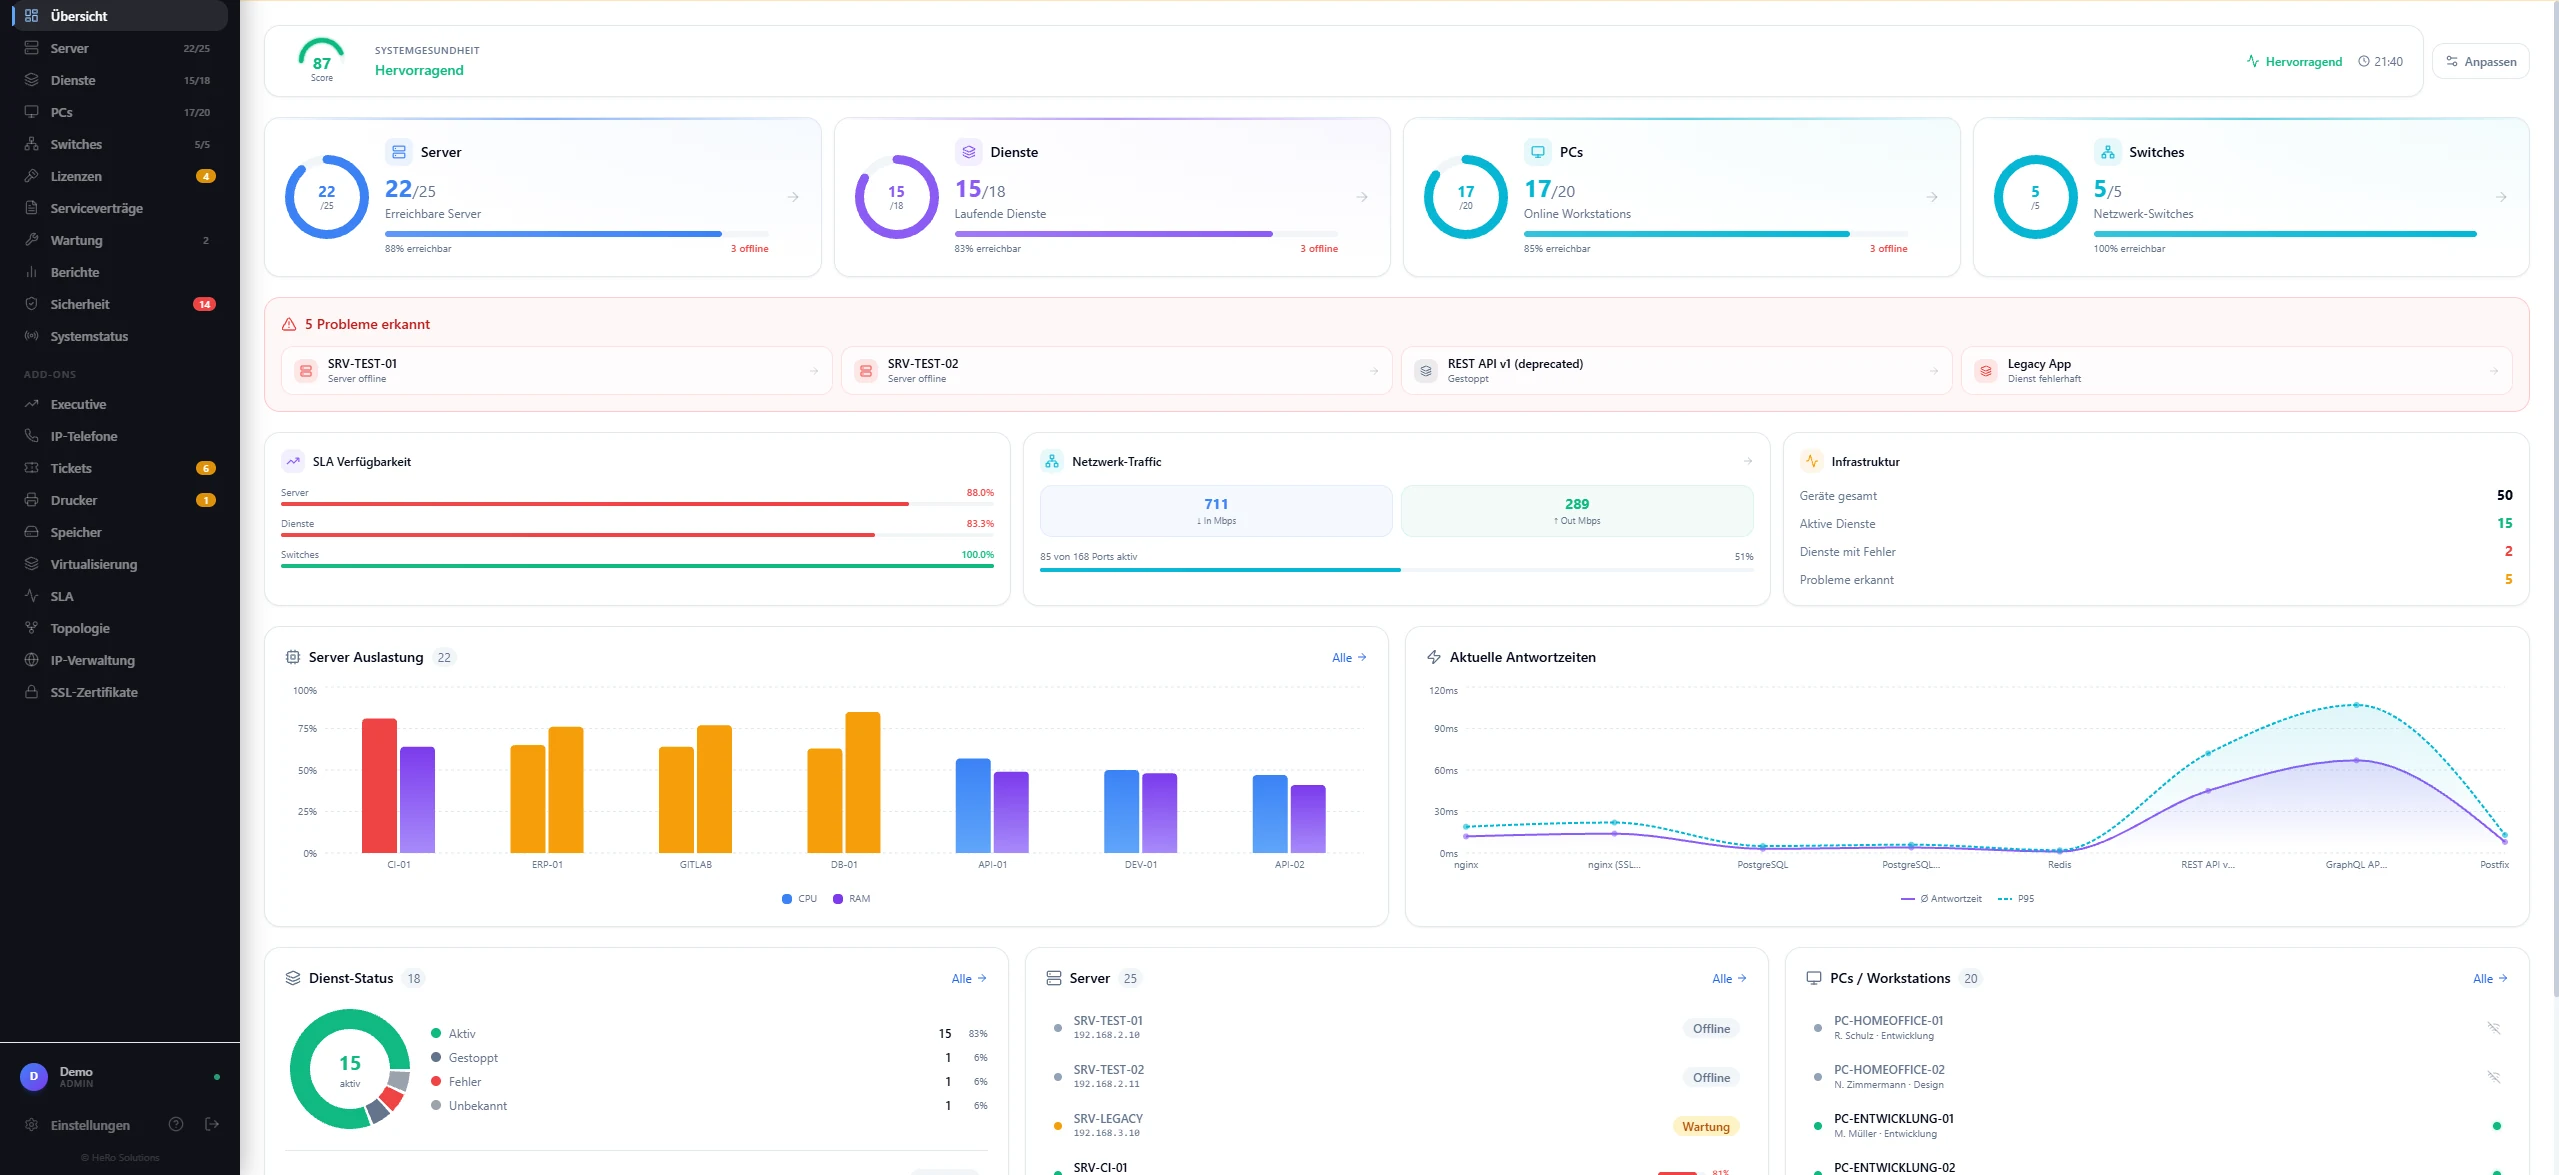Click the Wartung wrench icon

(x=32, y=240)
